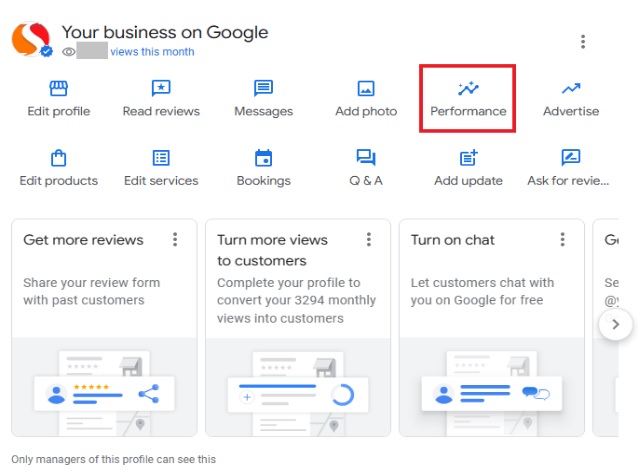Click the Add photo icon

pyautogui.click(x=366, y=88)
